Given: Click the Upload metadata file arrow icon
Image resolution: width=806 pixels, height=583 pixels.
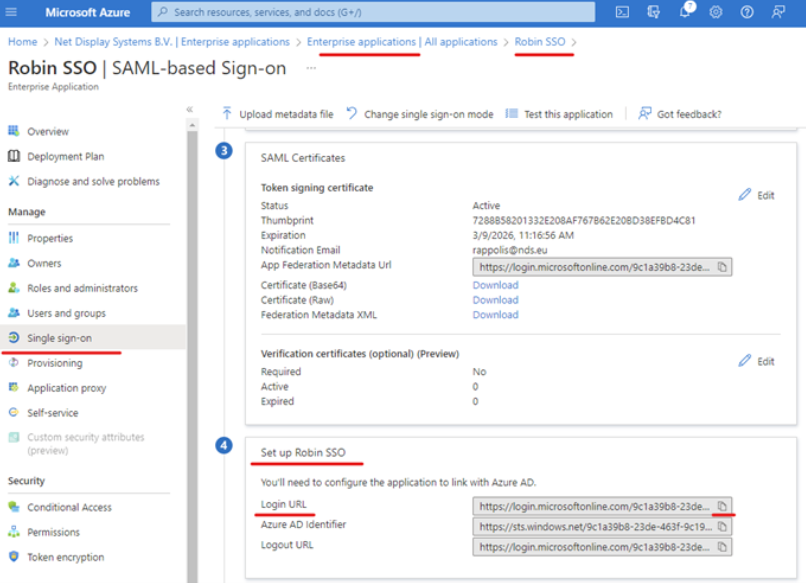Looking at the screenshot, I should click(x=227, y=113).
